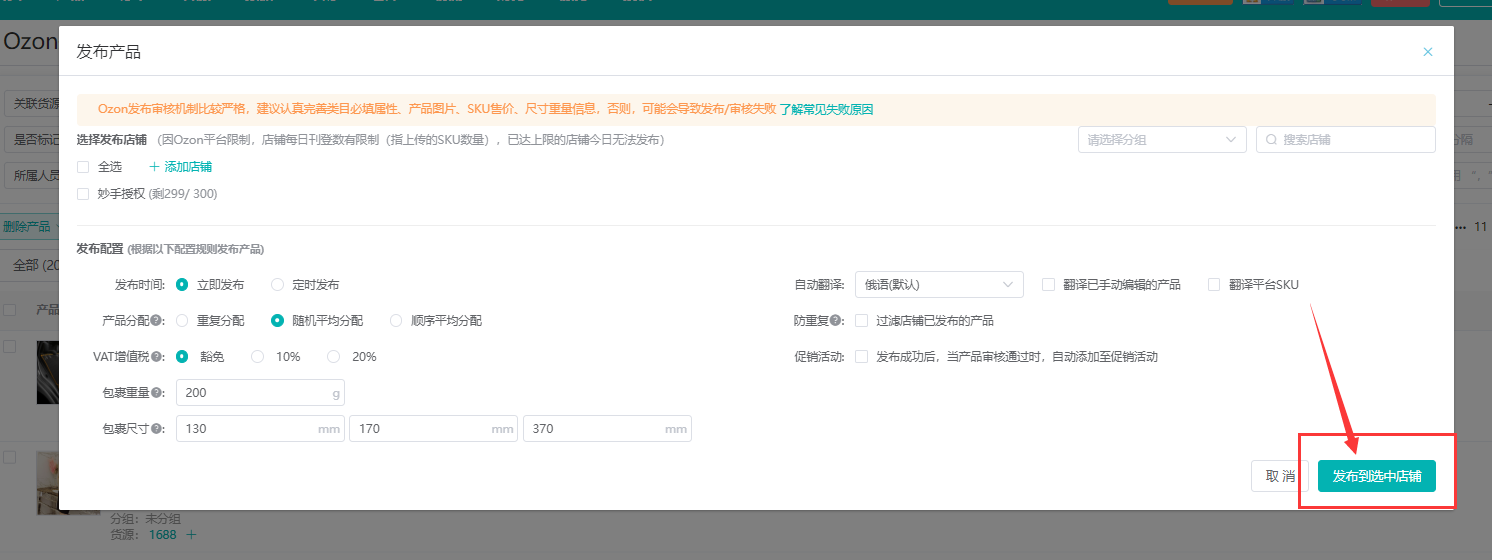Enable 过滤店铺已发布的产品 checkbox
This screenshot has height=560, width=1492.
pos(861,321)
